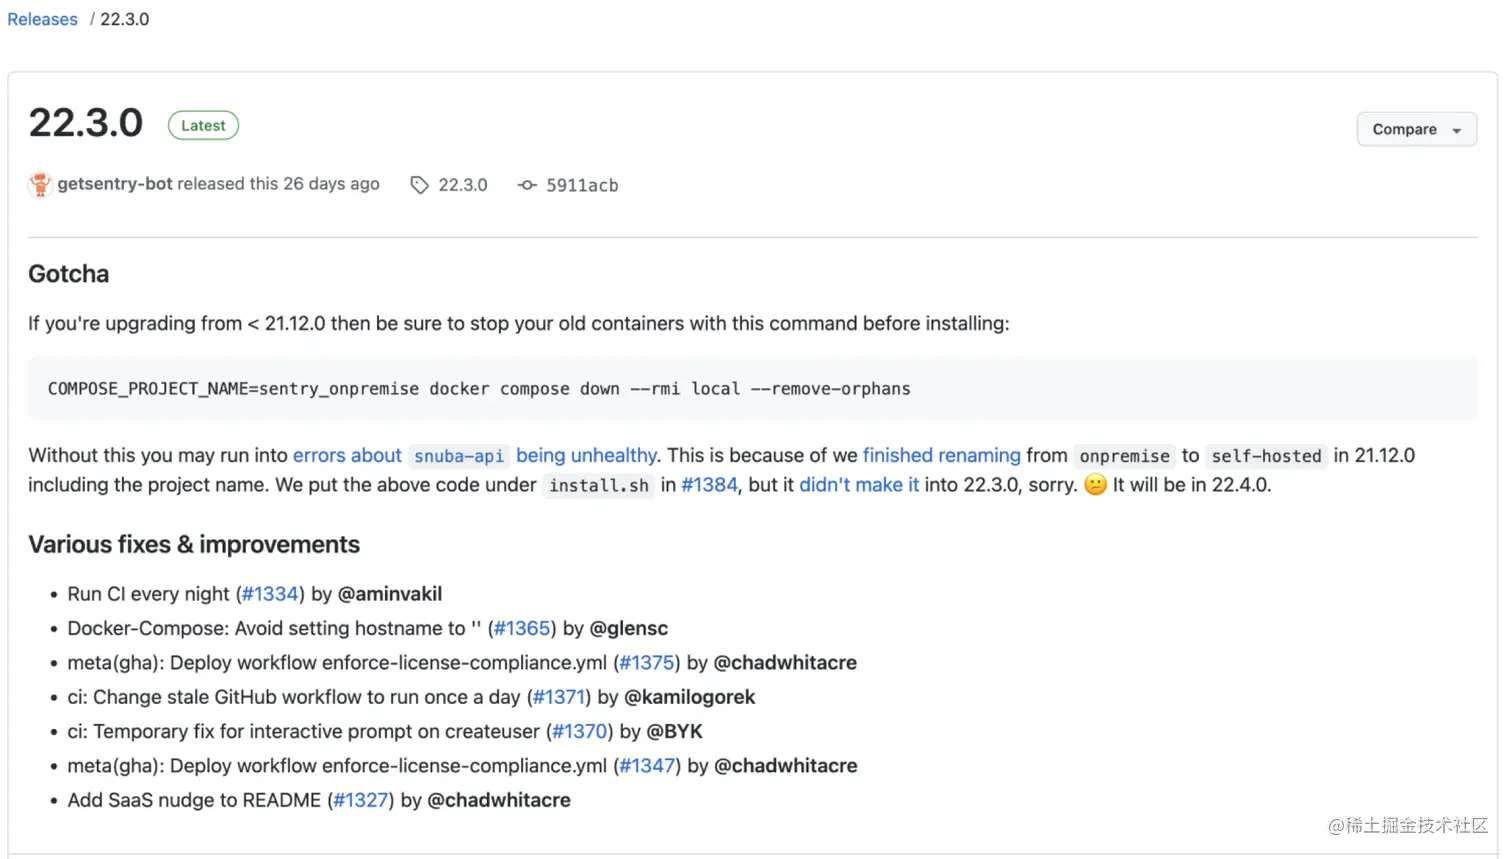Click the 'released this 26 days ago' text
The height and width of the screenshot is (859, 1512).
pos(279,184)
